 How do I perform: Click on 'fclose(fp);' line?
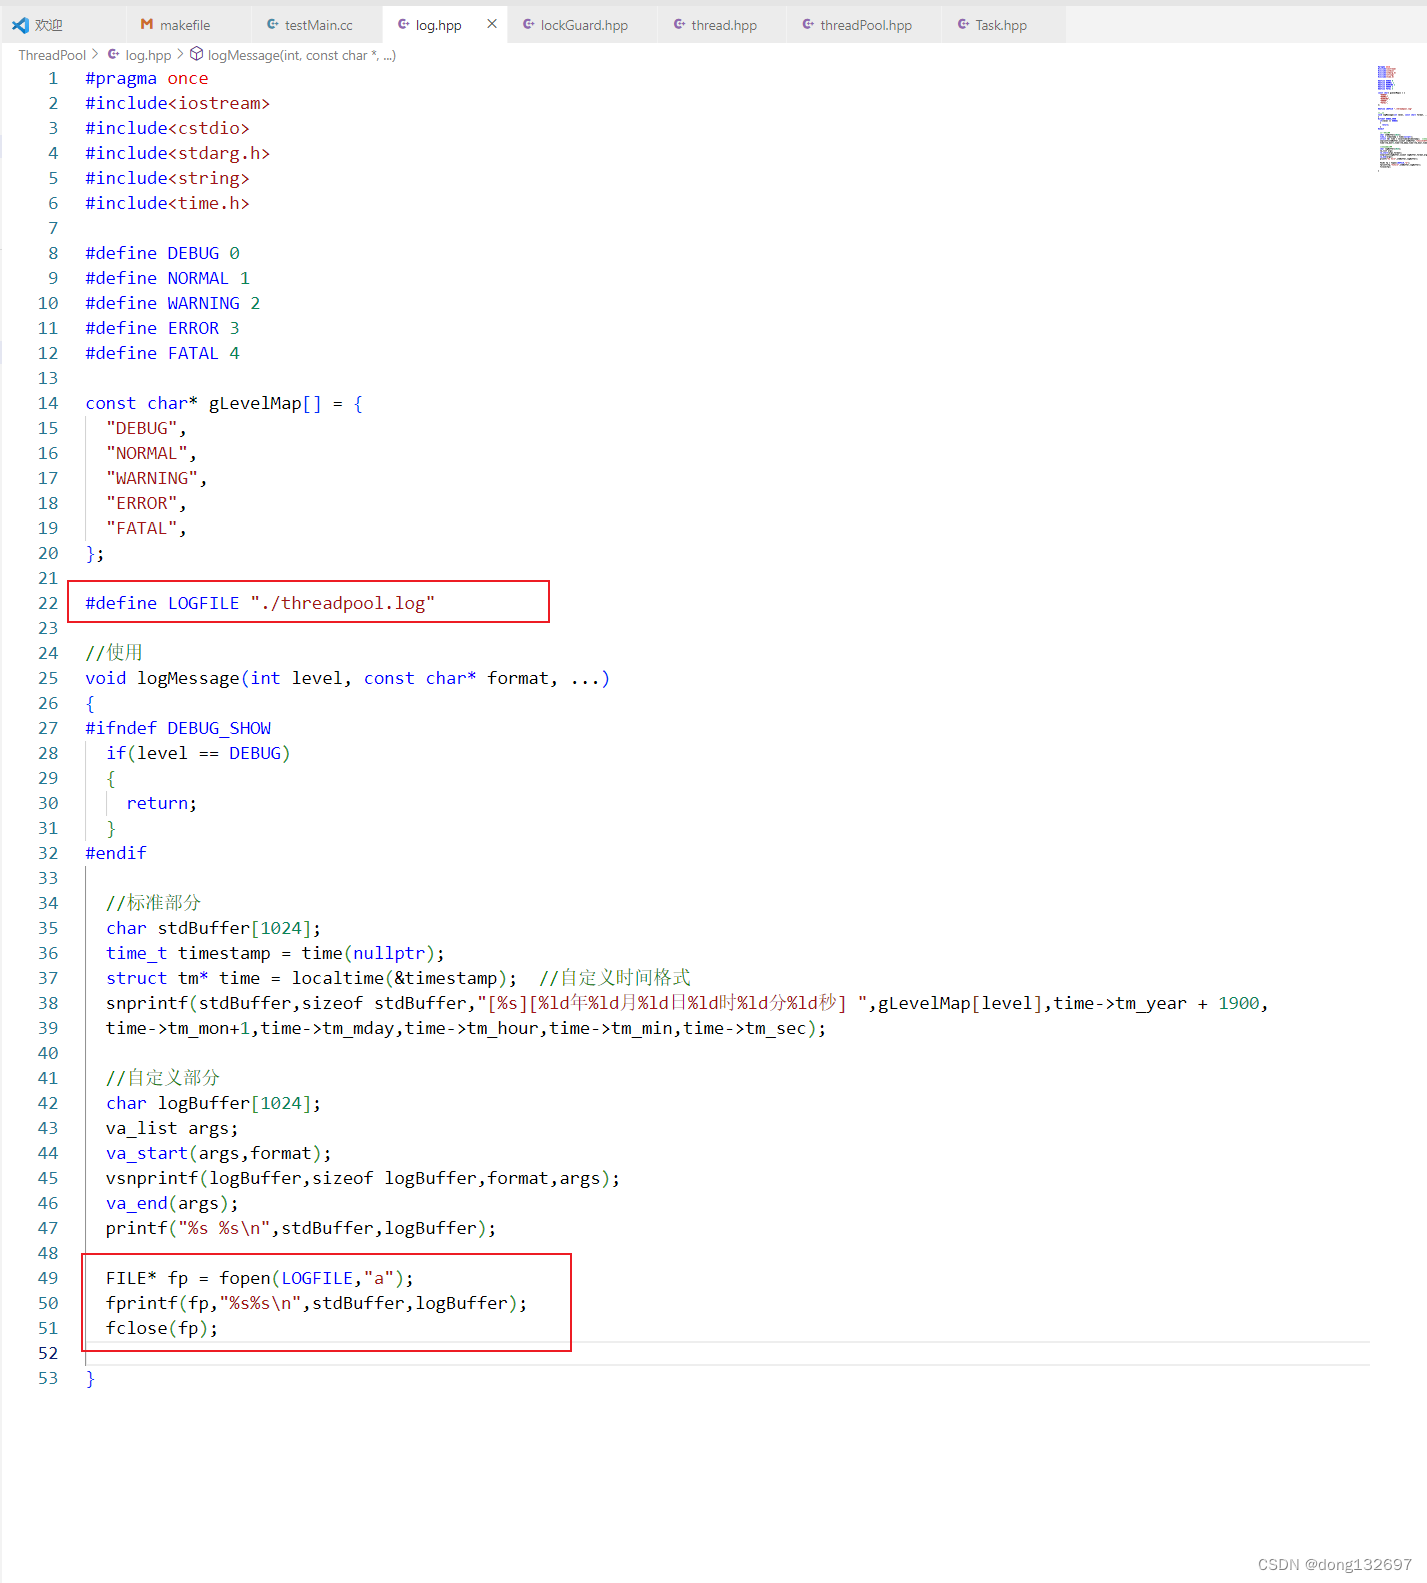point(162,1328)
